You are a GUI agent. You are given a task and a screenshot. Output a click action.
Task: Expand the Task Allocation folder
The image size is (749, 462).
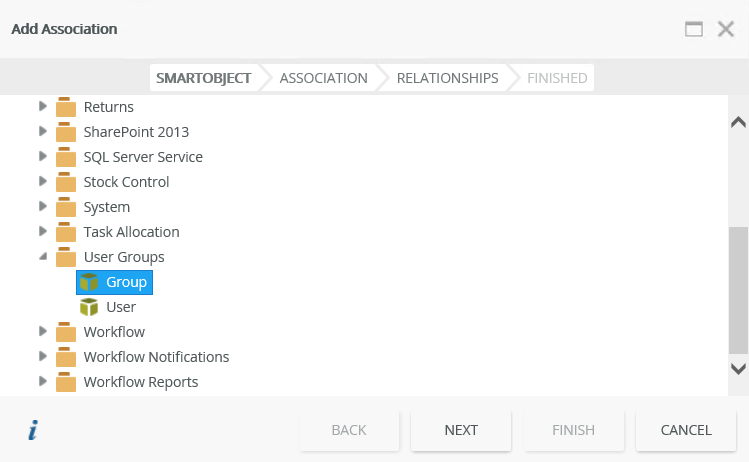point(42,231)
